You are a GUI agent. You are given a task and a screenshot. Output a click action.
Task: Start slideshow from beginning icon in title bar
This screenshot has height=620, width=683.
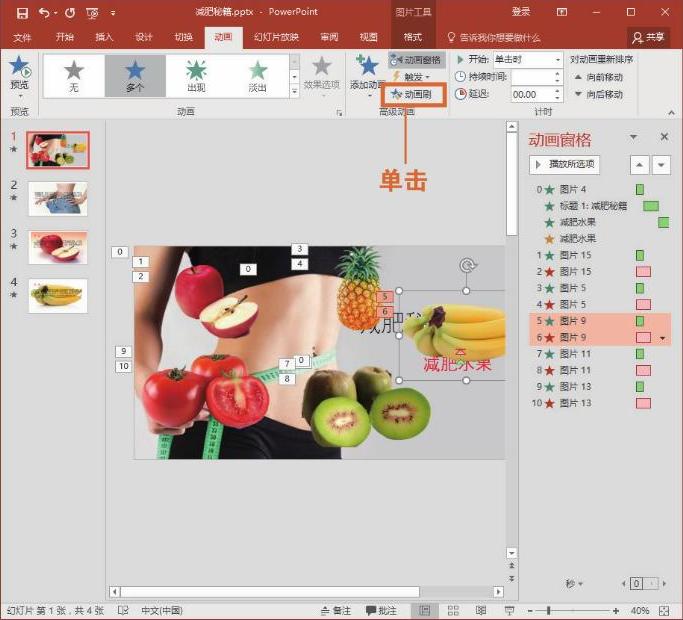[92, 13]
